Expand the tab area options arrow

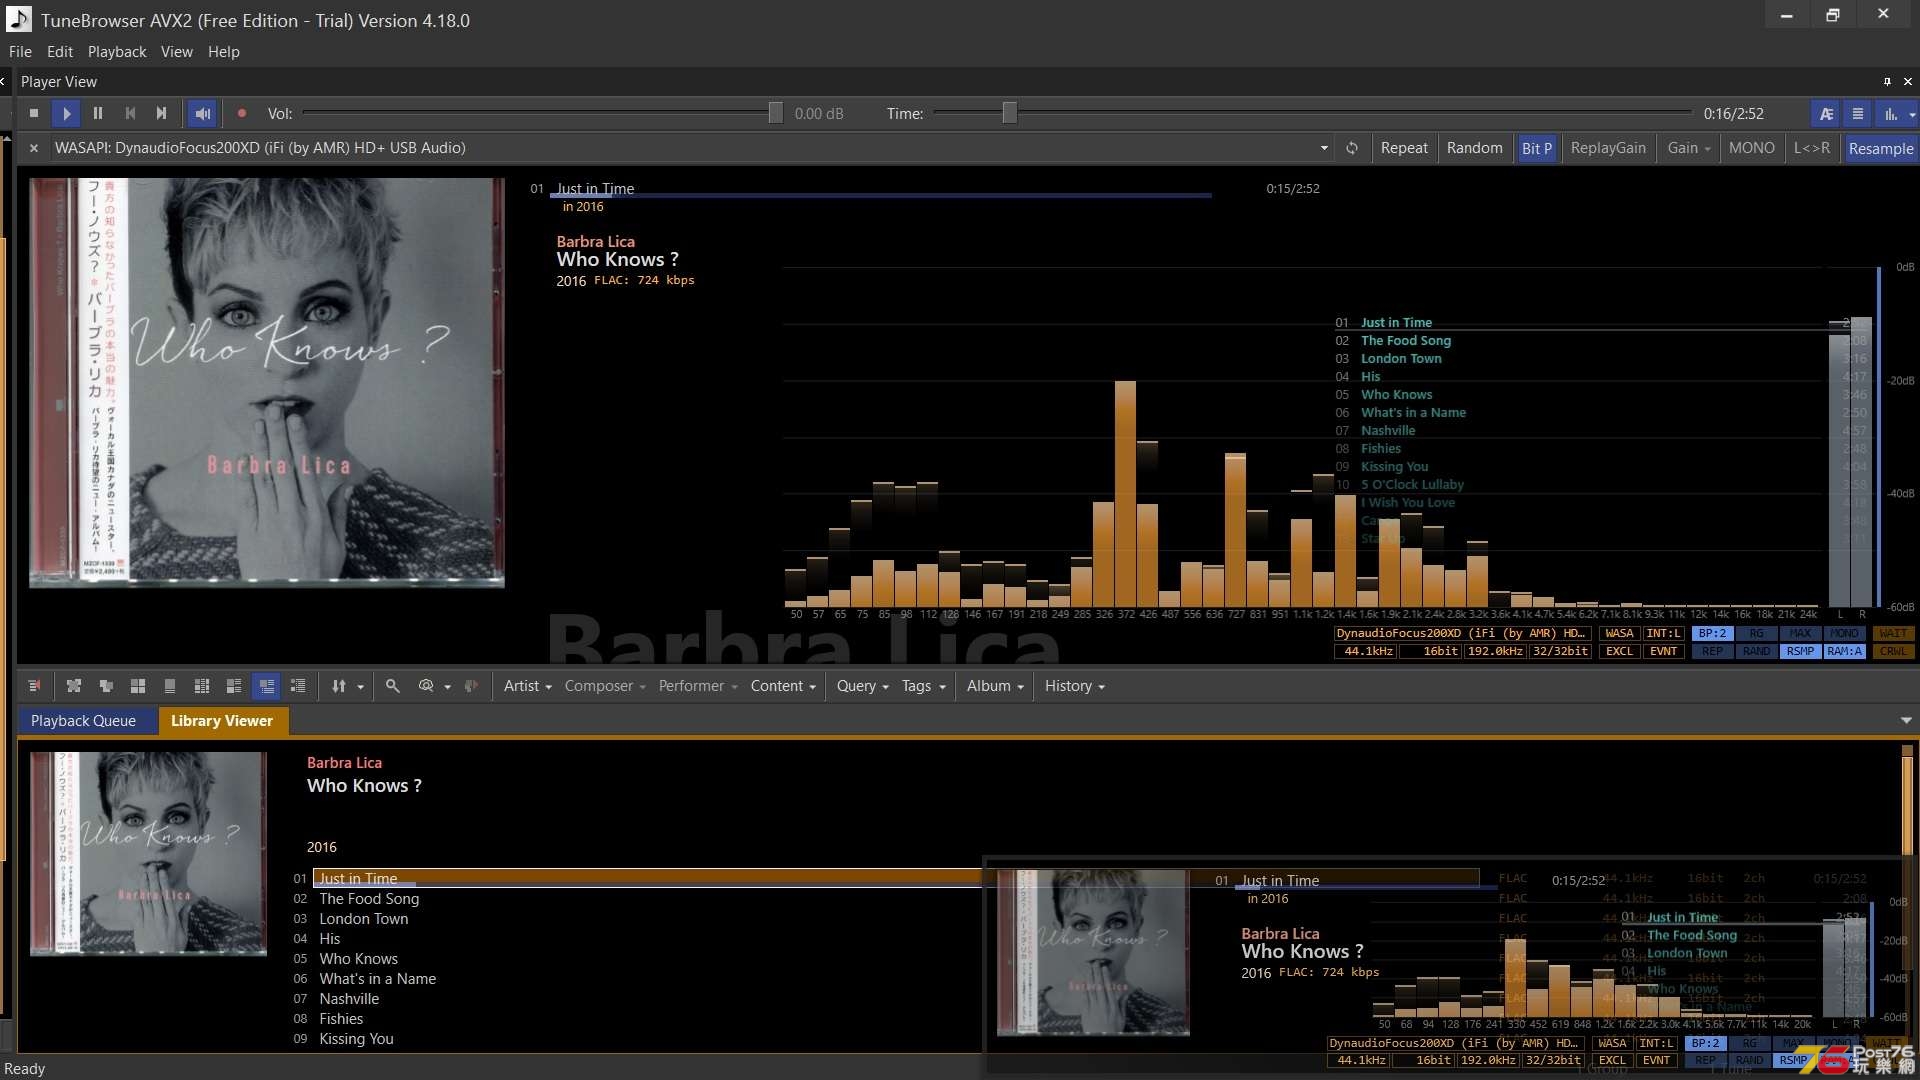pos(1906,721)
